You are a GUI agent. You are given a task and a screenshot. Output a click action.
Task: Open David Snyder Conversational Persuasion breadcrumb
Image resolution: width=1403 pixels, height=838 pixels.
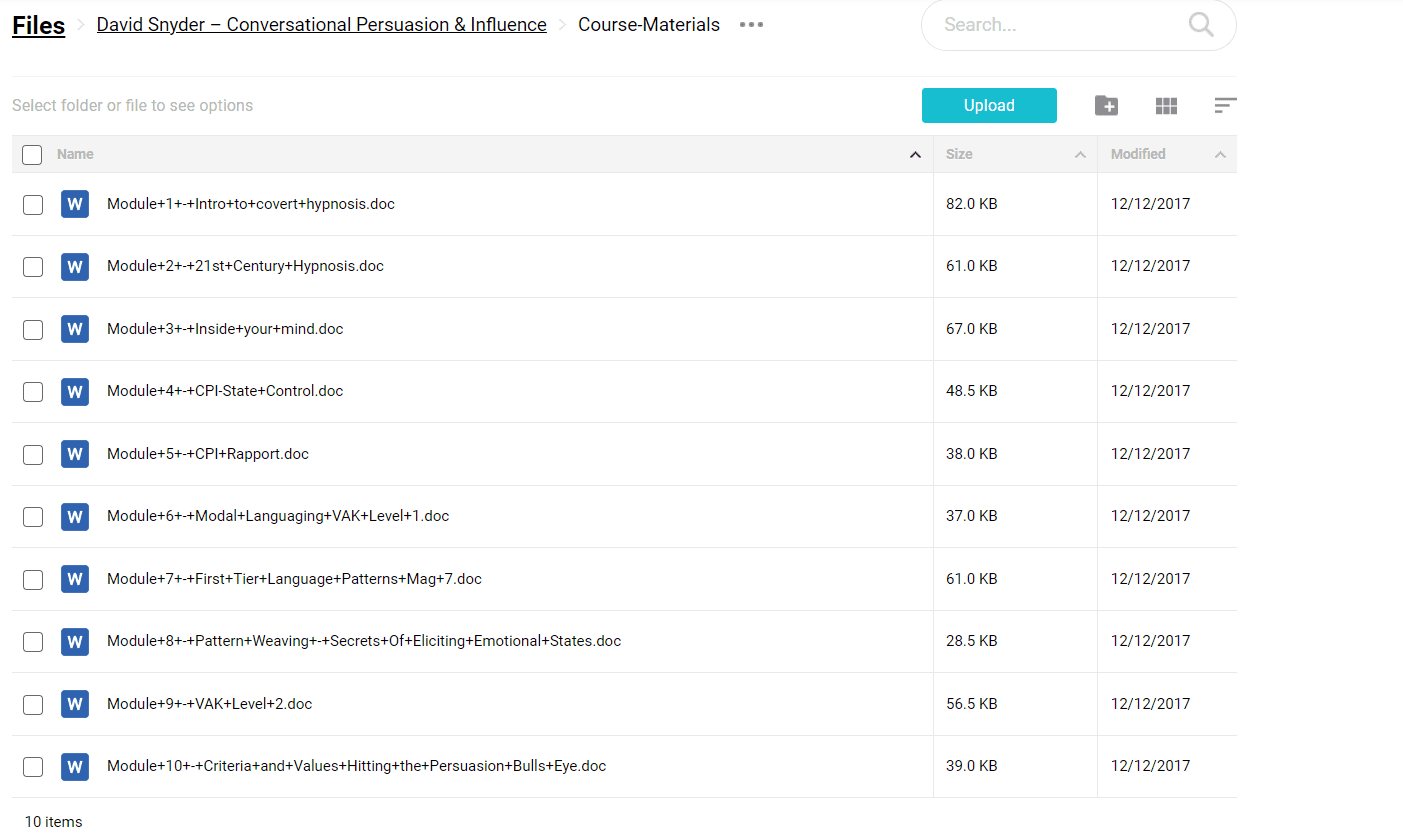click(321, 25)
